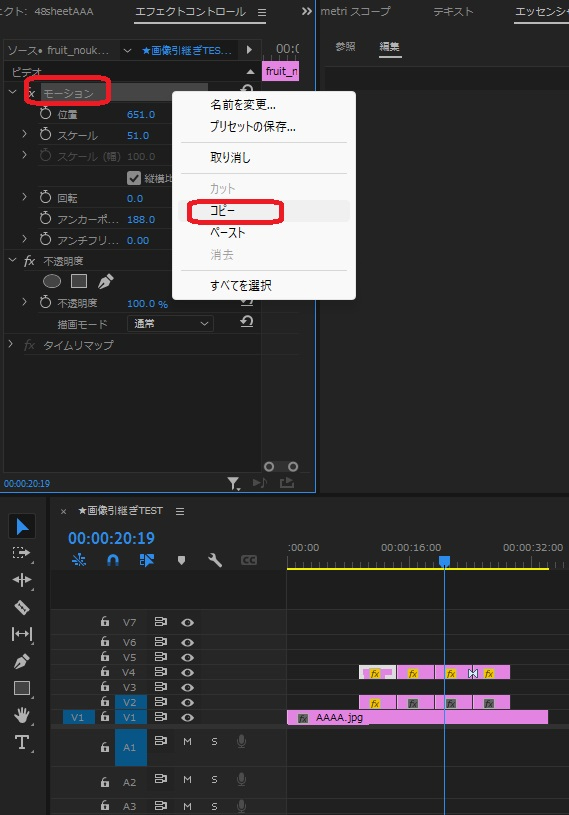
Task: Choose the Ripple Edit tool
Action: (22, 580)
